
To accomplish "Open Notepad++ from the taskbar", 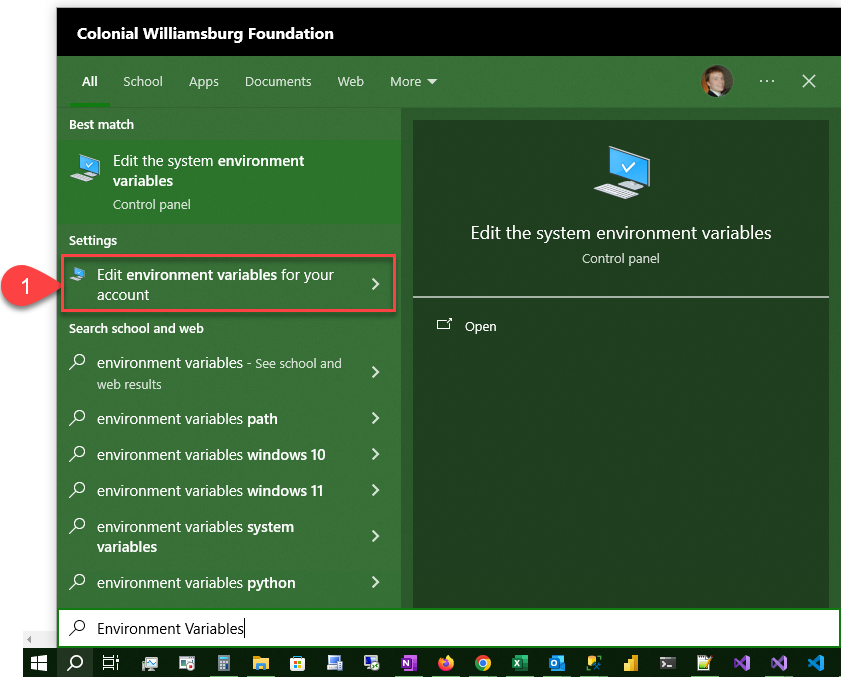I will click(704, 664).
